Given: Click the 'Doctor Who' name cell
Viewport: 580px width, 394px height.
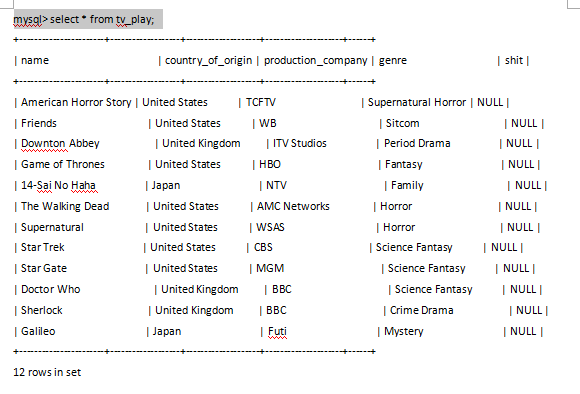Looking at the screenshot, I should [51, 289].
